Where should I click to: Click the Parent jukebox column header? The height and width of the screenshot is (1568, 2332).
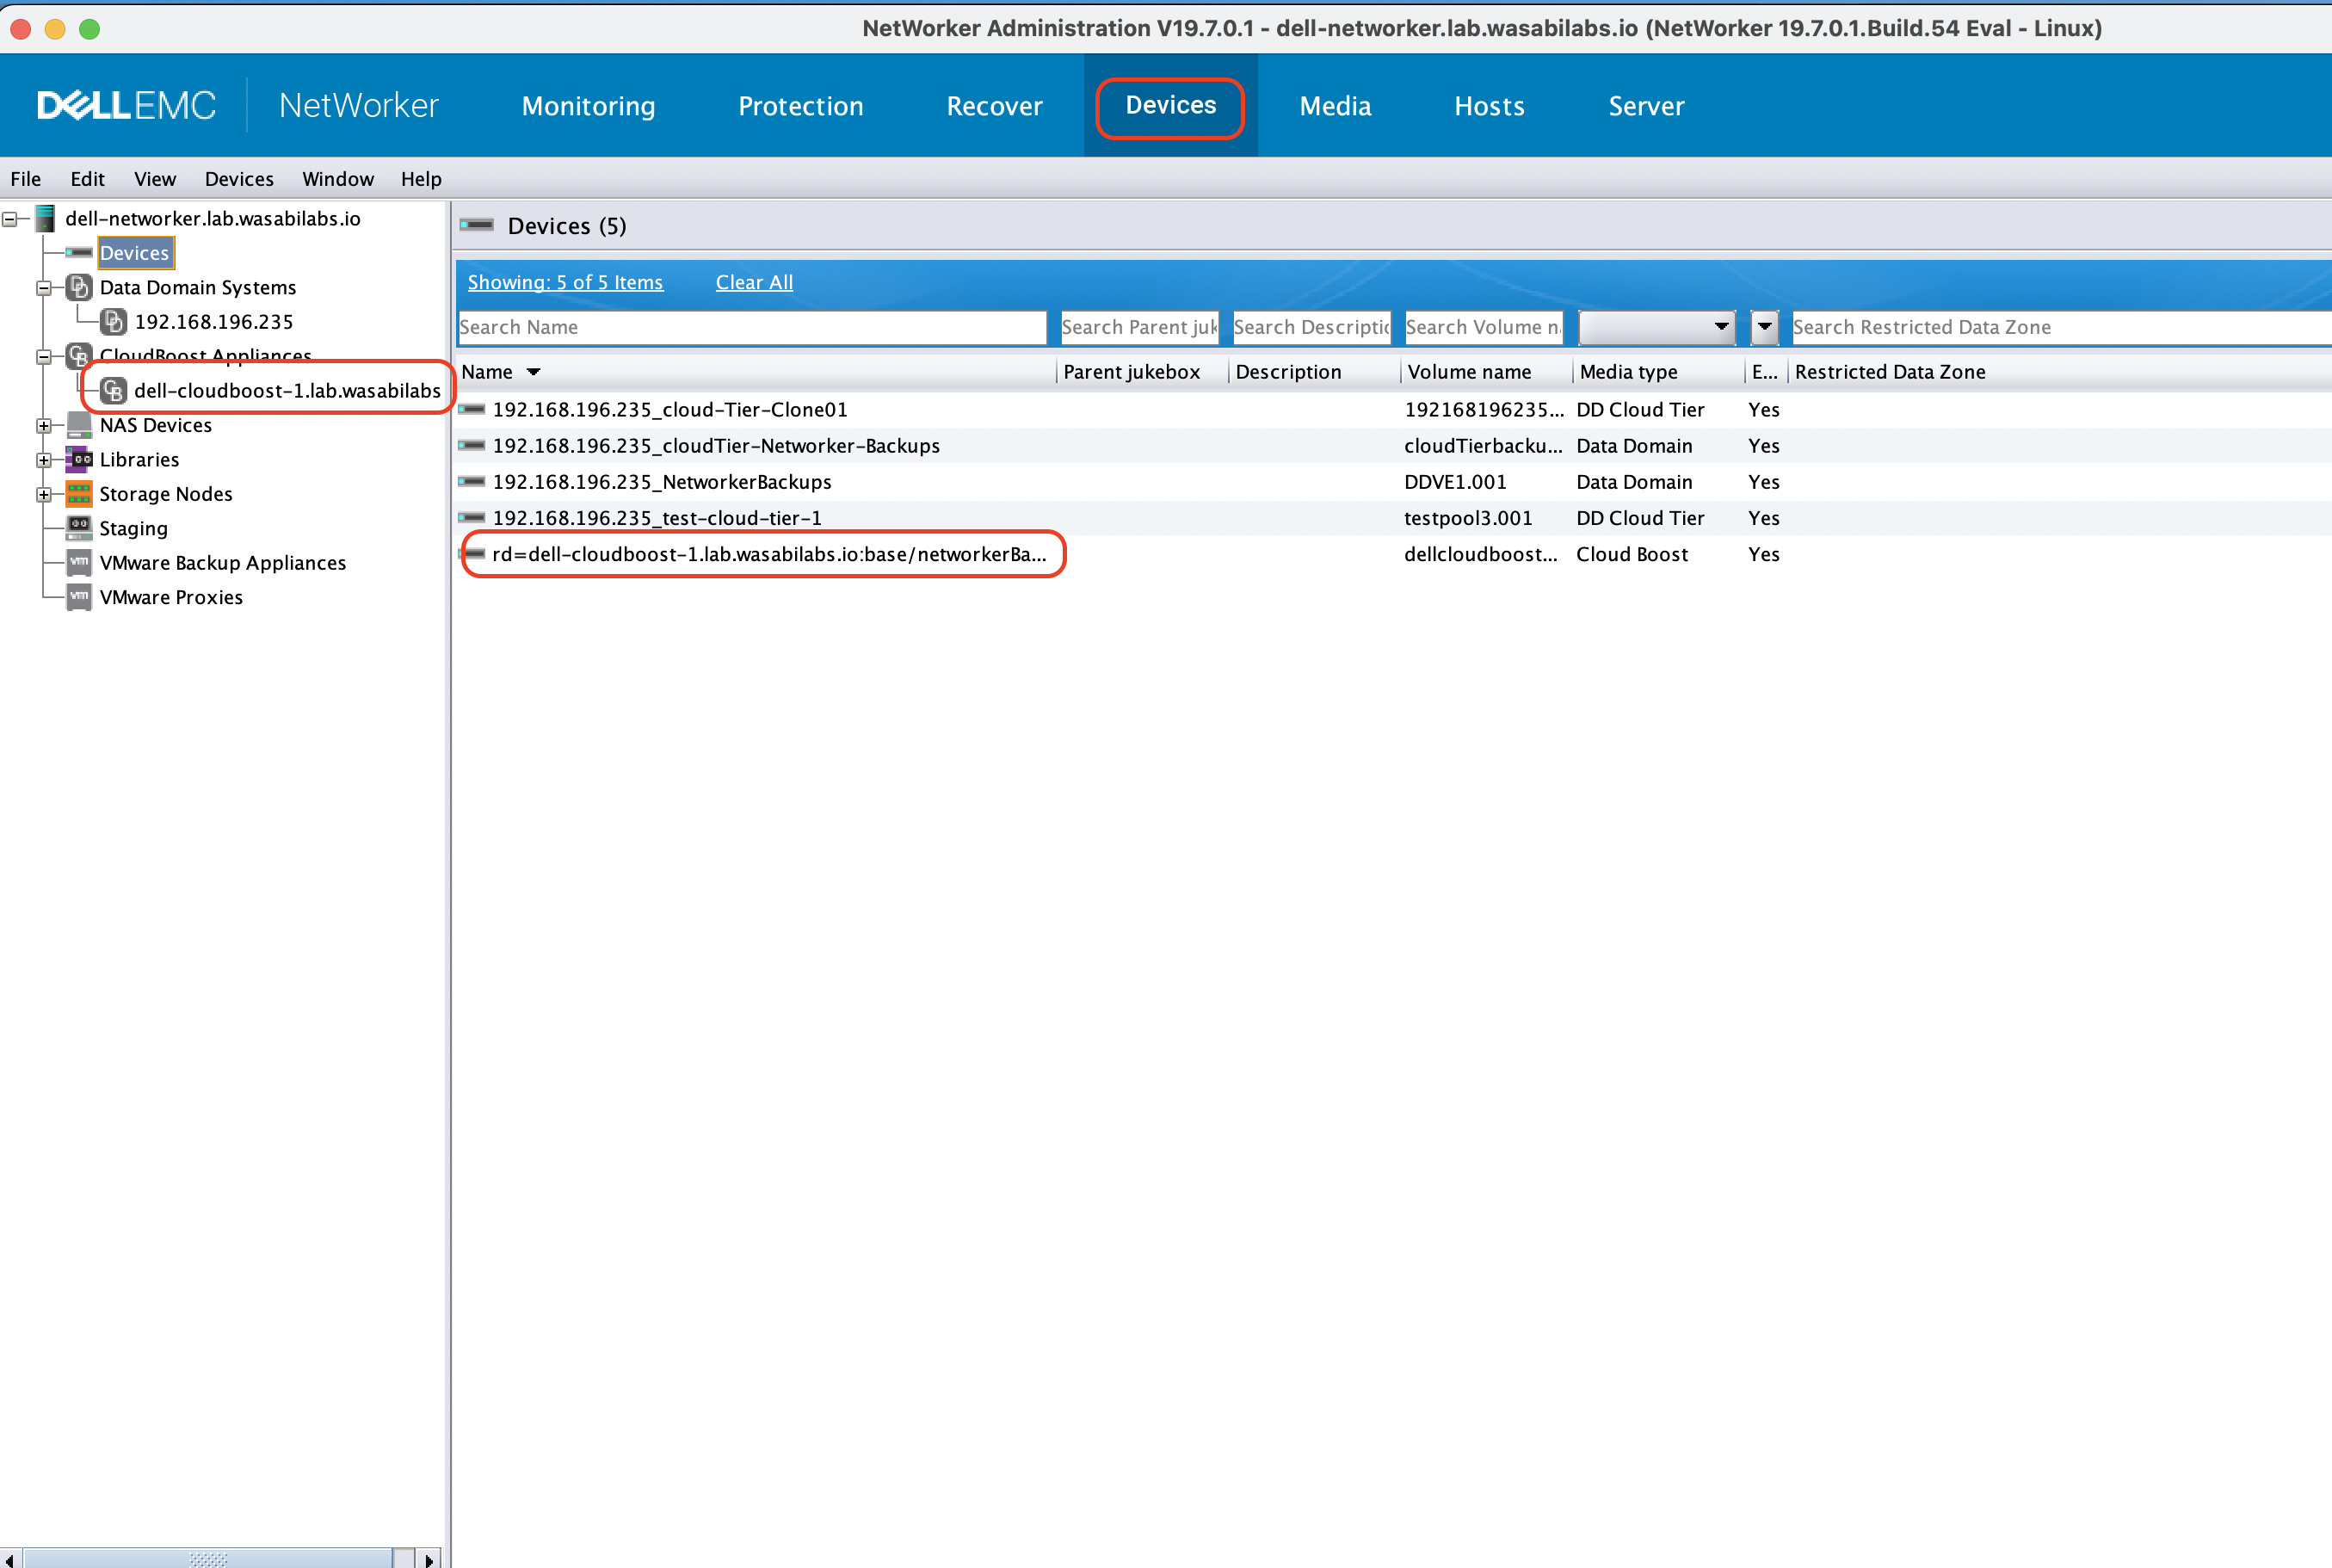pos(1141,372)
